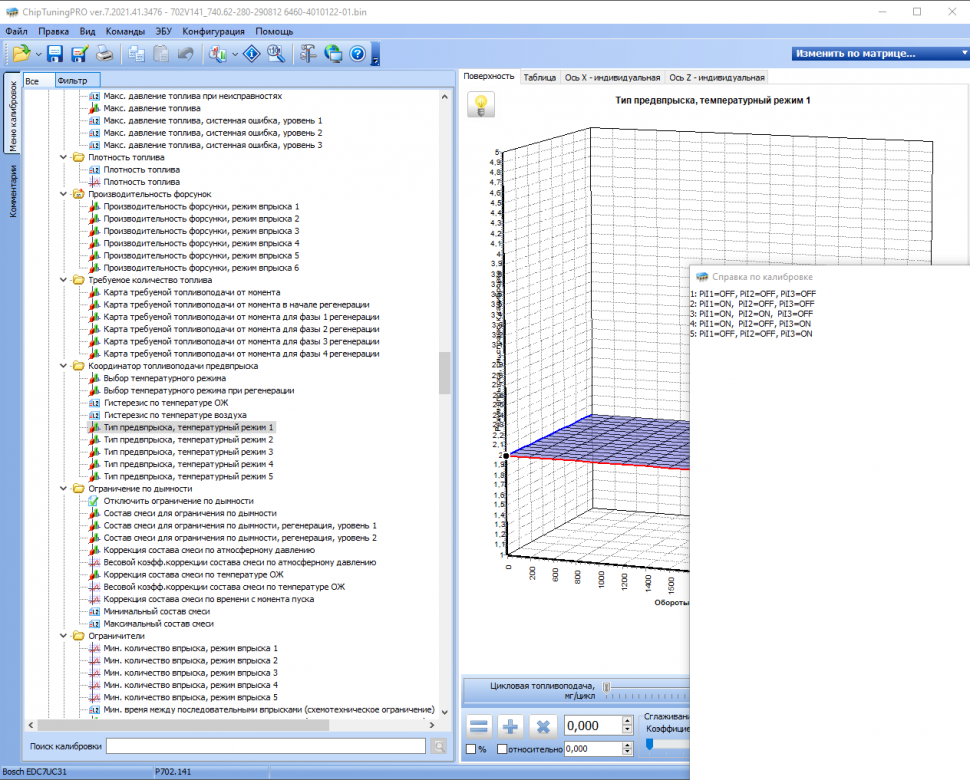Image resolution: width=970 pixels, height=780 pixels.
Task: Collapse the 'Ограничение по дымности' tree group
Action: pyautogui.click(x=65, y=489)
